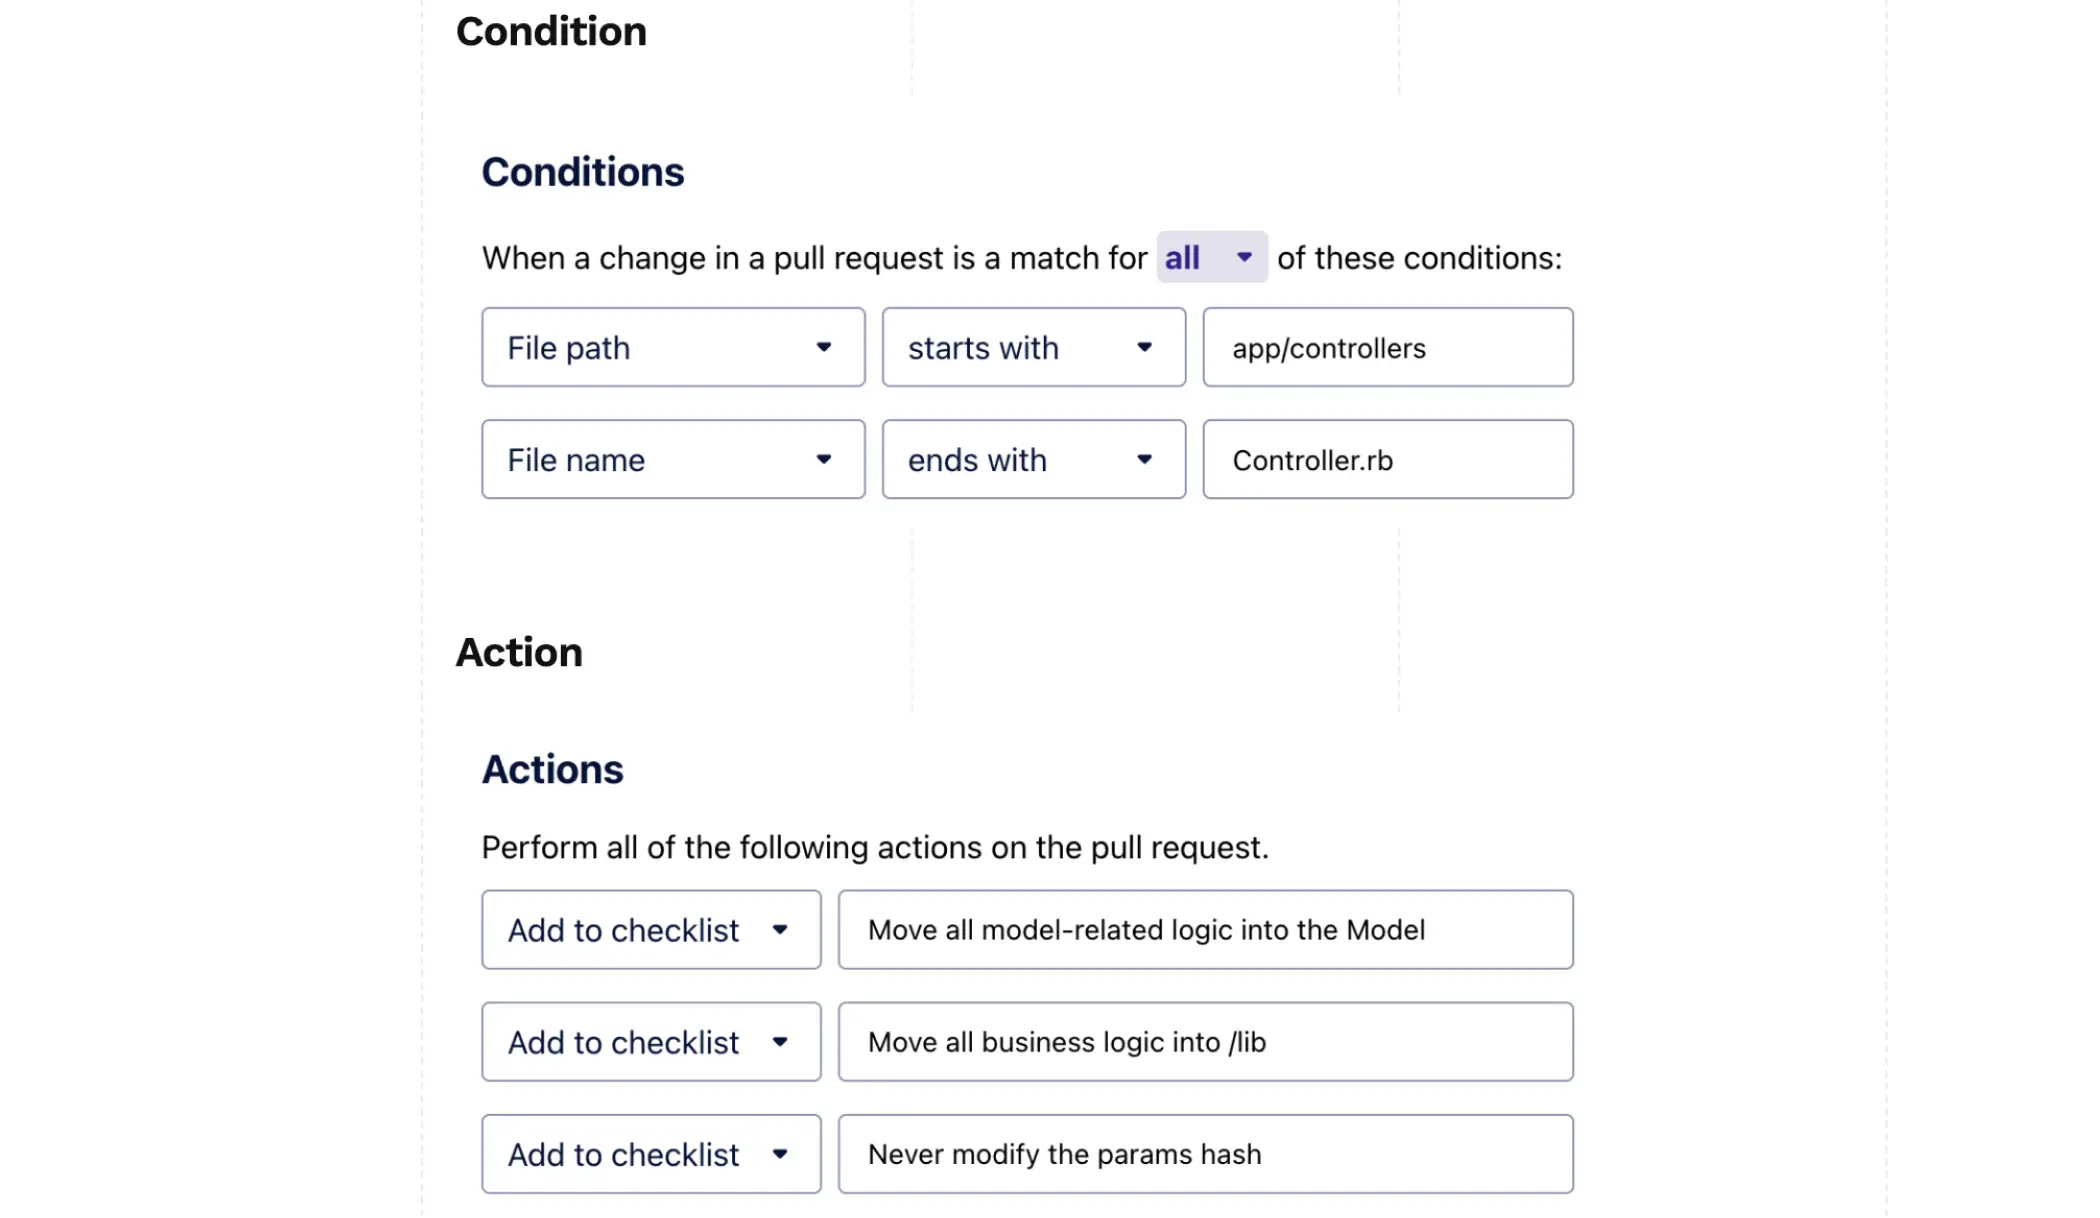Open Add to checklist dropdown for params hash
This screenshot has height=1218, width=2100.
(650, 1154)
